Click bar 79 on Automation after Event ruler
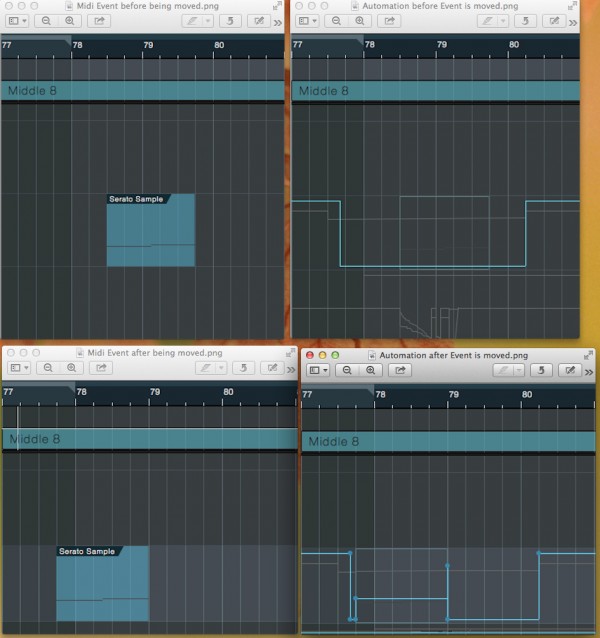 454,394
